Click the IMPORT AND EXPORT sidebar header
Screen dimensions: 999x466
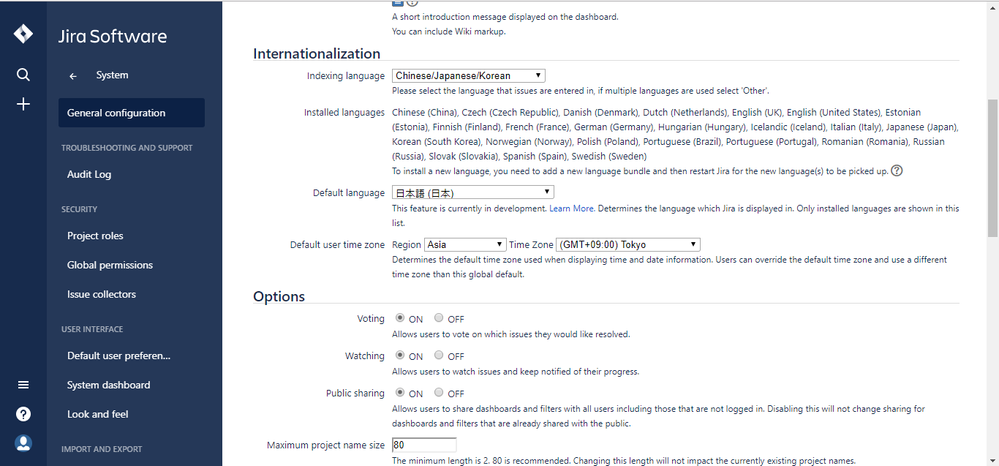[x=101, y=449]
